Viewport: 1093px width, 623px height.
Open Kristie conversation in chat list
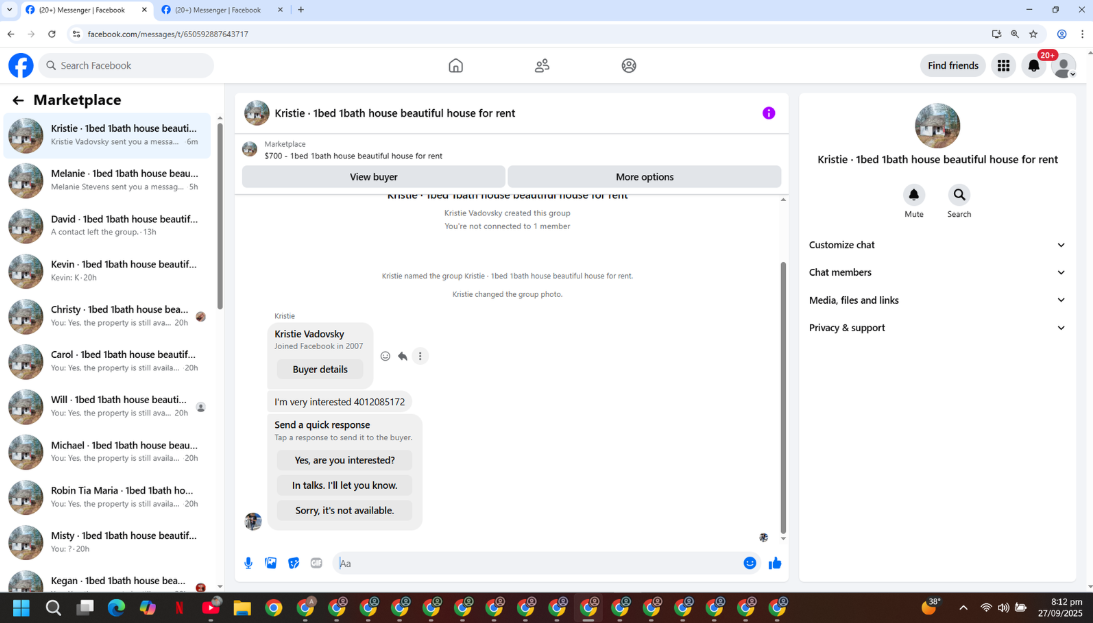click(x=107, y=135)
